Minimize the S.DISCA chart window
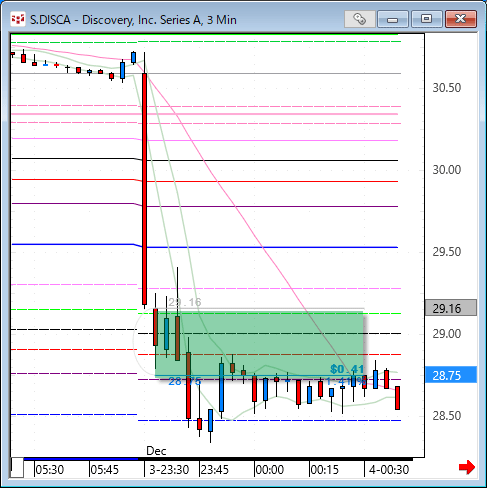This screenshot has height=488, width=487. click(393, 19)
